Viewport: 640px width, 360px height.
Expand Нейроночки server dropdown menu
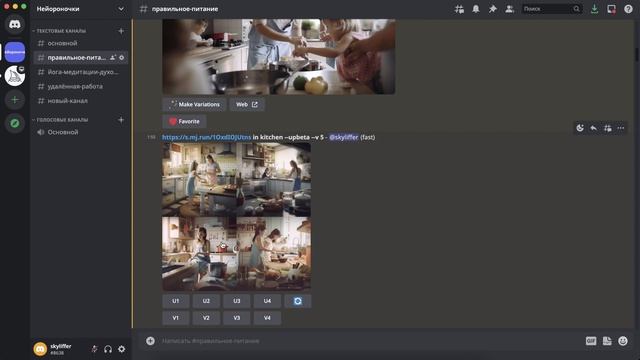tap(121, 9)
